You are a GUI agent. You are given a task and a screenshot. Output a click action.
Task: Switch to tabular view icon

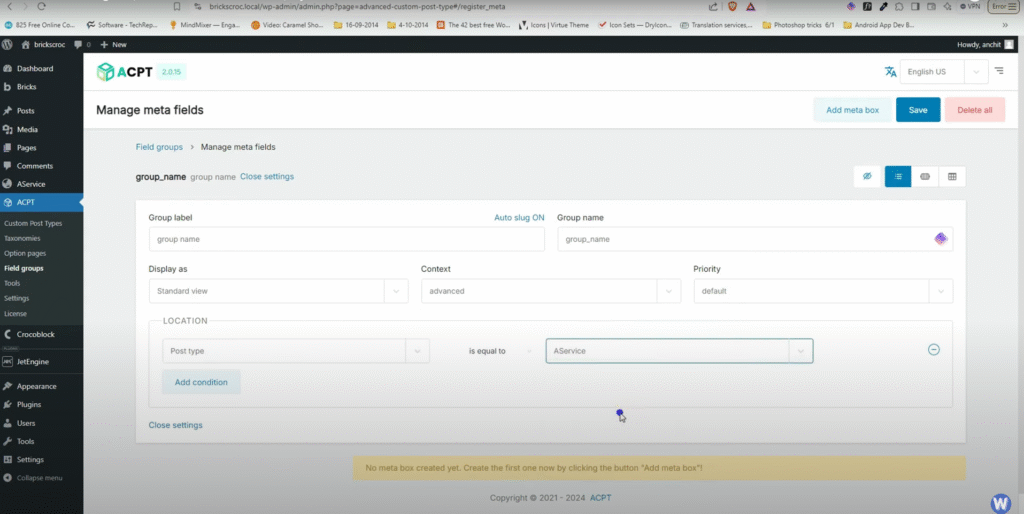pyautogui.click(x=952, y=176)
